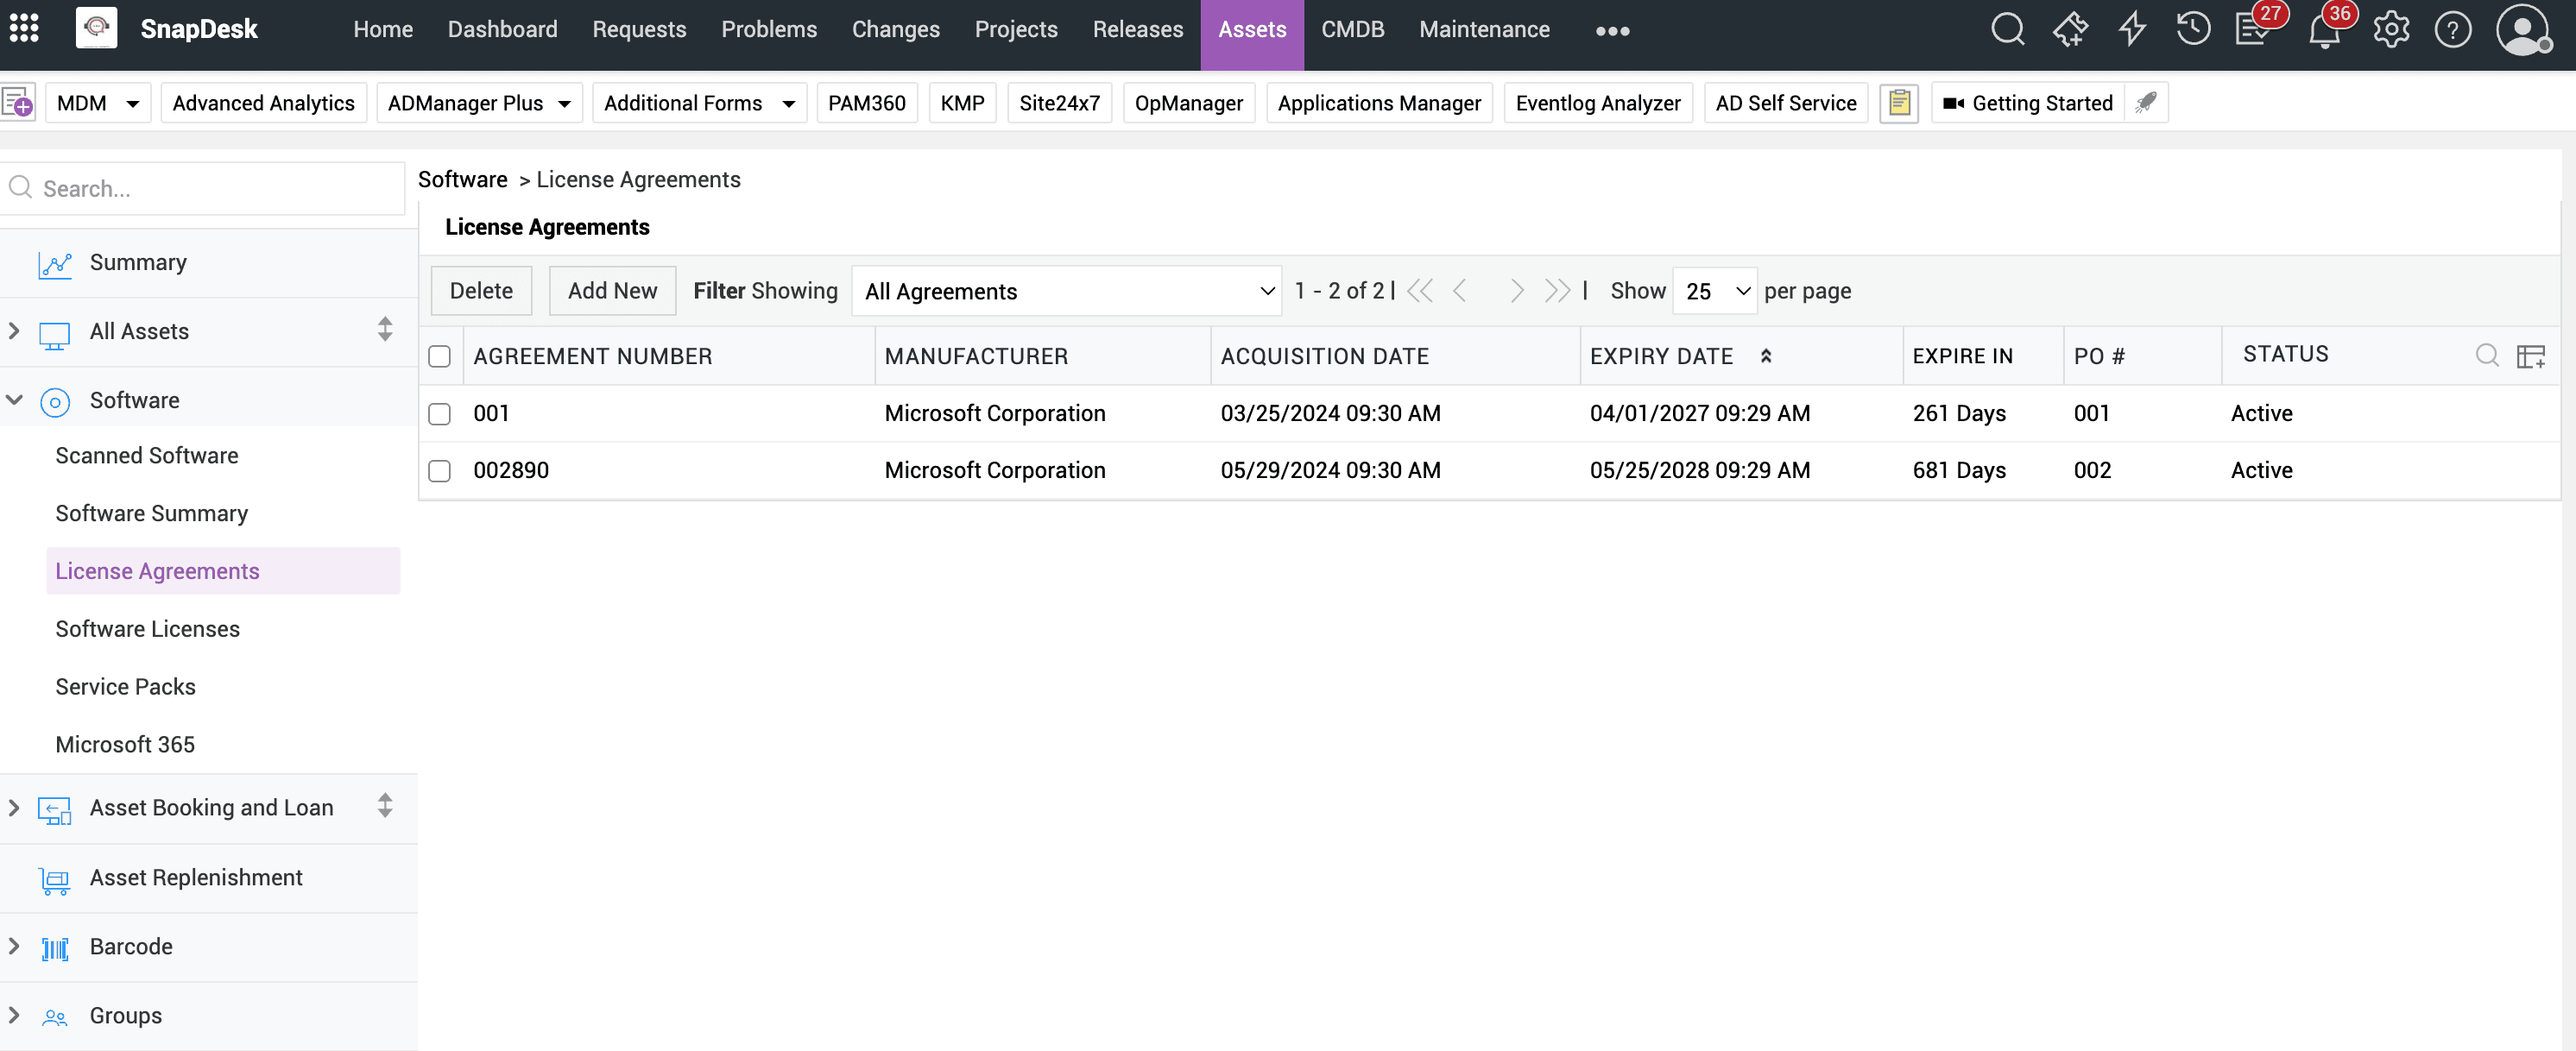Open Advanced Analytics
Viewport: 2576px width, 1051px height.
pyautogui.click(x=263, y=103)
